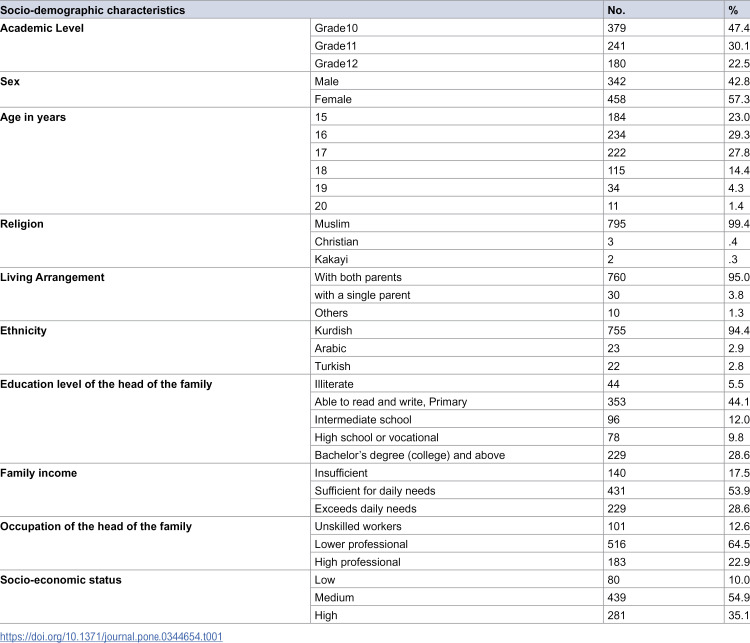The height and width of the screenshot is (643, 750).
Task: Select 'Education level of the head of the family'
Action: pyautogui.click(x=106, y=384)
